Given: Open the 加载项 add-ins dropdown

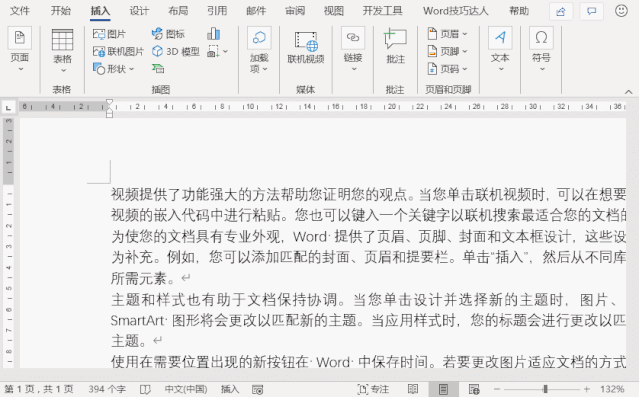Looking at the screenshot, I should tap(259, 51).
